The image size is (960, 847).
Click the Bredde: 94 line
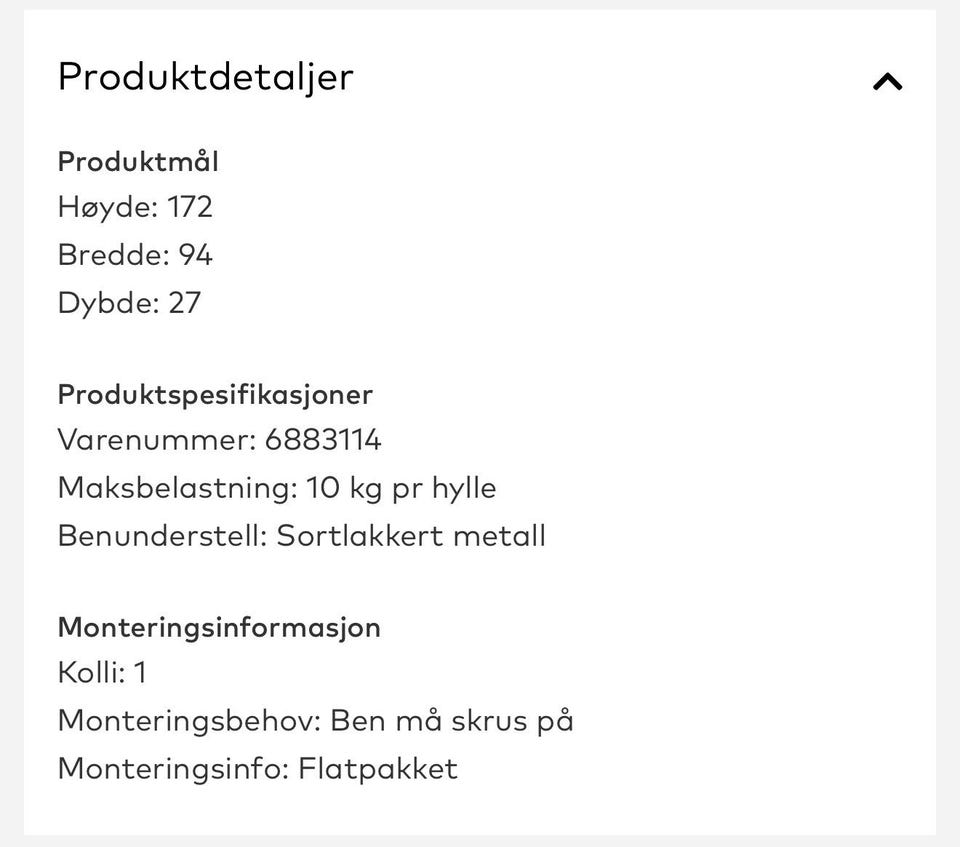tap(135, 255)
